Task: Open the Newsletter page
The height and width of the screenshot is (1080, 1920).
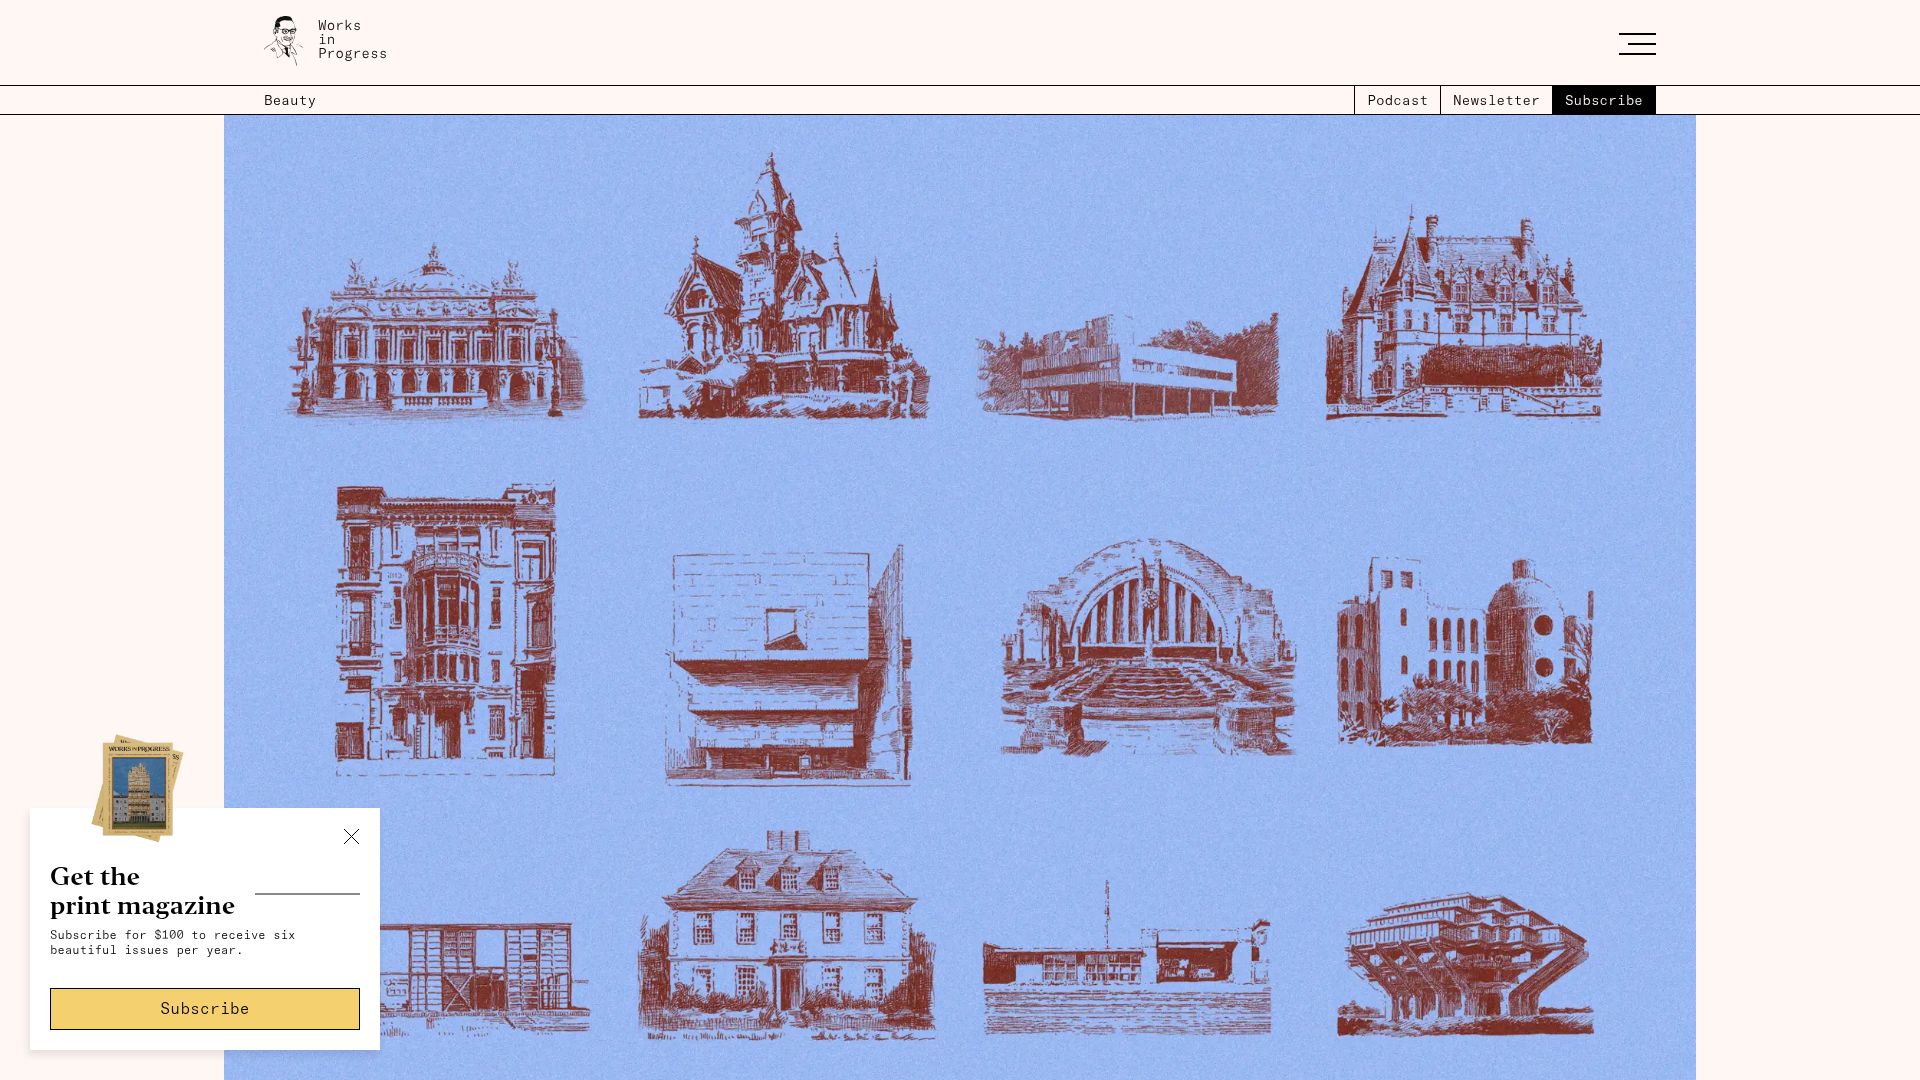Action: (1496, 100)
